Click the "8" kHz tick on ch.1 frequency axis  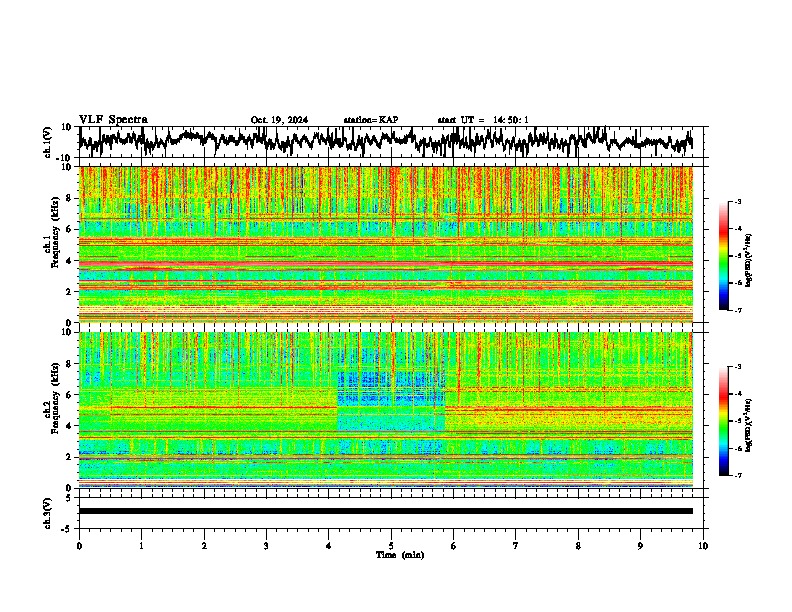point(70,198)
